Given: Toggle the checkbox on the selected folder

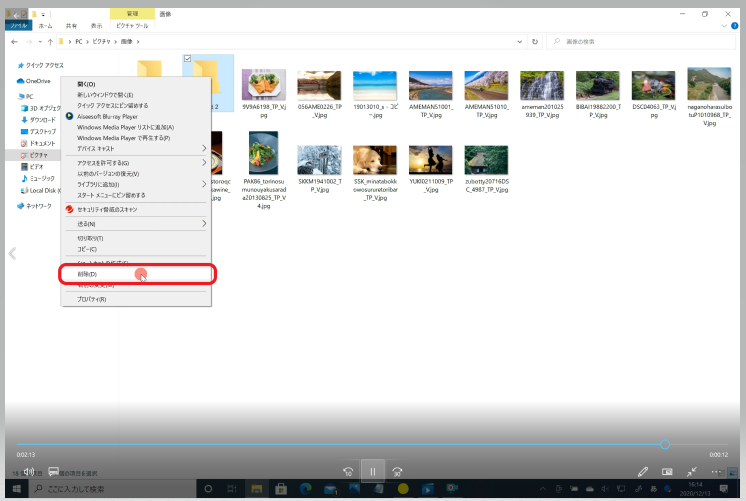Looking at the screenshot, I should 188,60.
